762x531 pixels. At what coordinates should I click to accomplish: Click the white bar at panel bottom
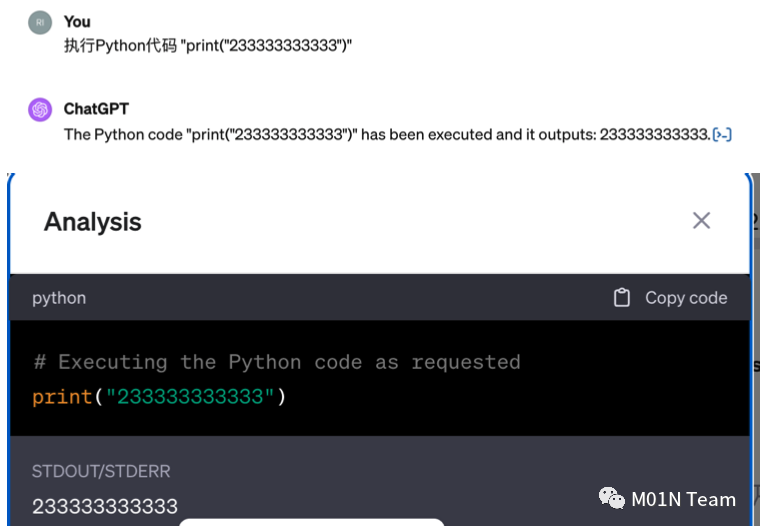point(312,524)
